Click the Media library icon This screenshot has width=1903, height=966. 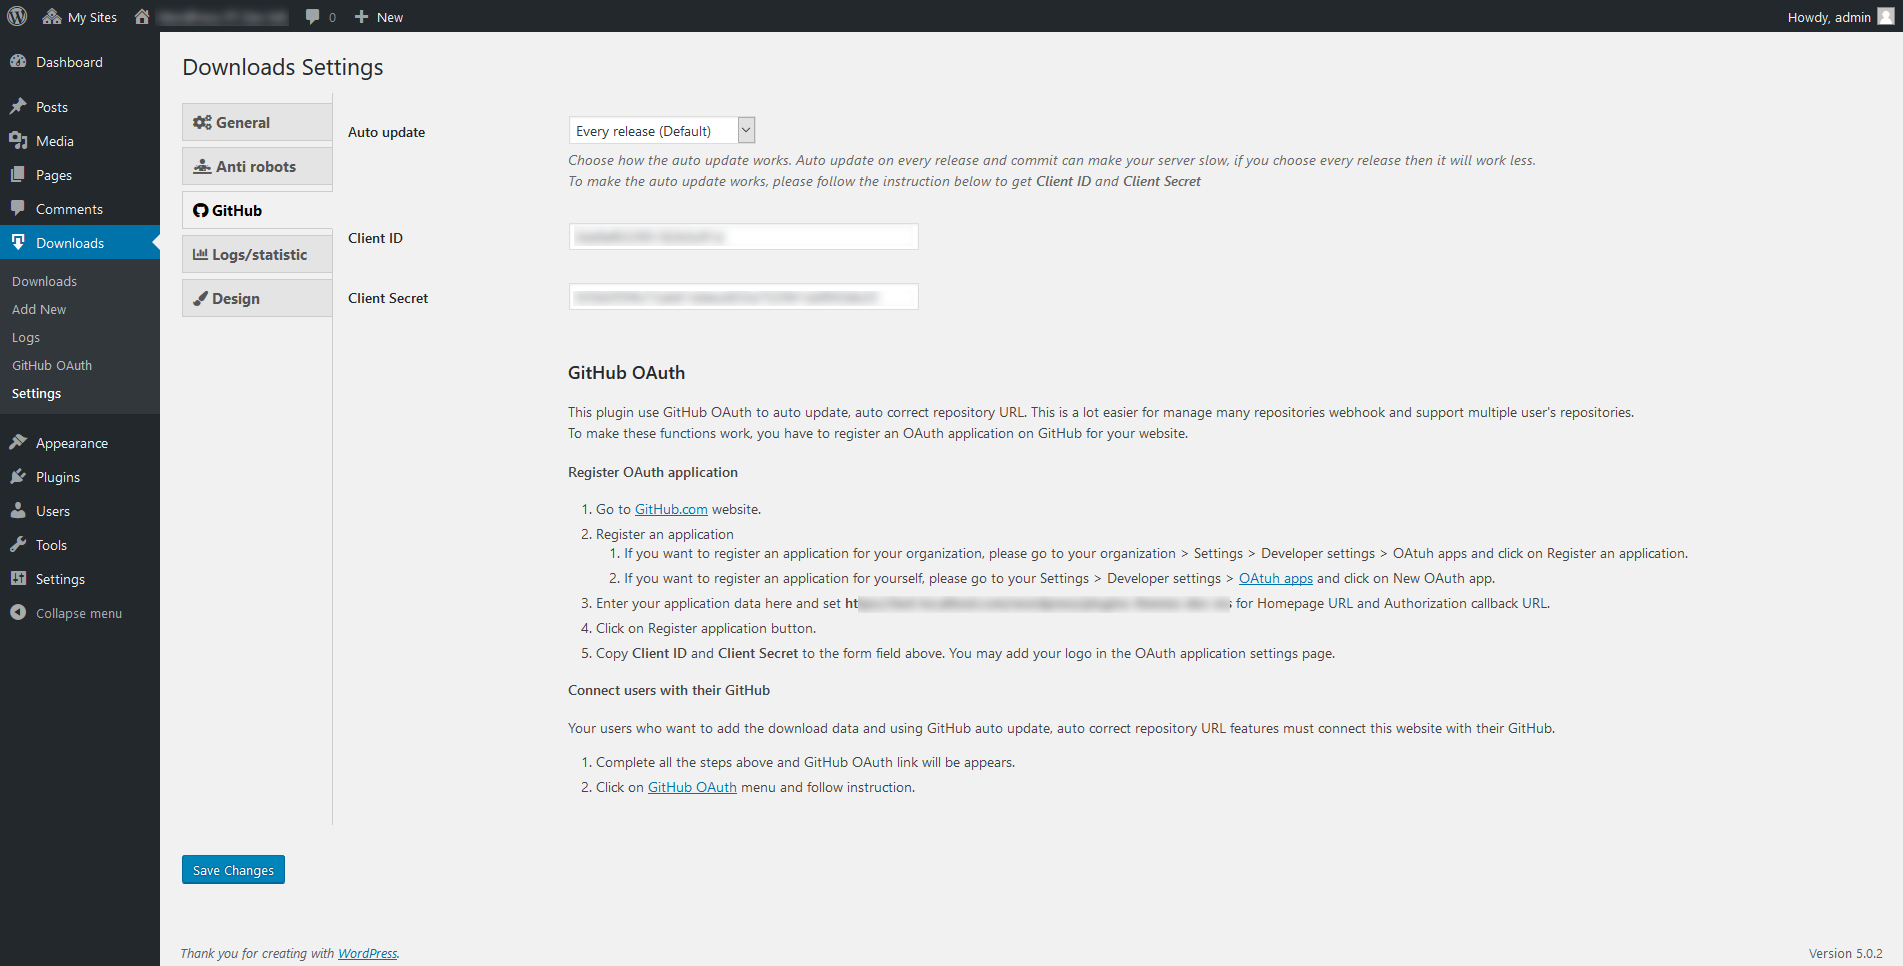(18, 140)
